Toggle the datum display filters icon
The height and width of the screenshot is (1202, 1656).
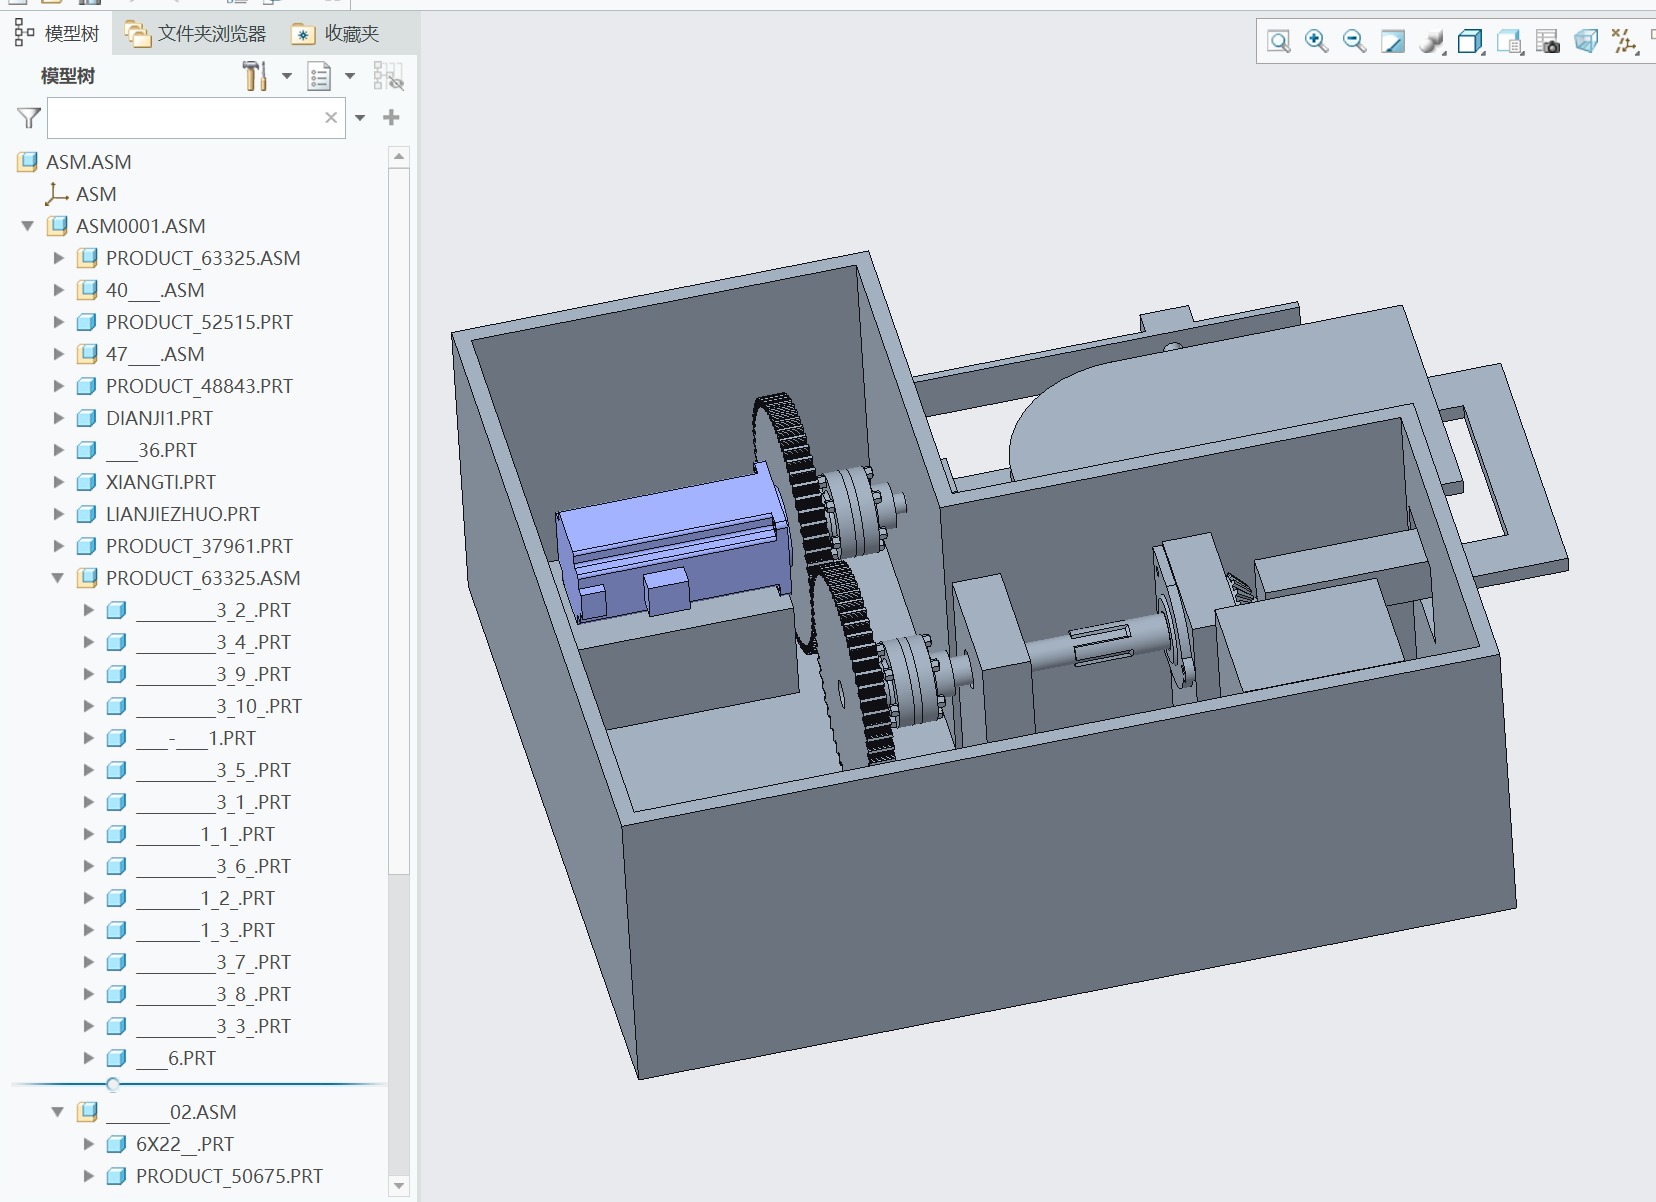coord(1624,41)
